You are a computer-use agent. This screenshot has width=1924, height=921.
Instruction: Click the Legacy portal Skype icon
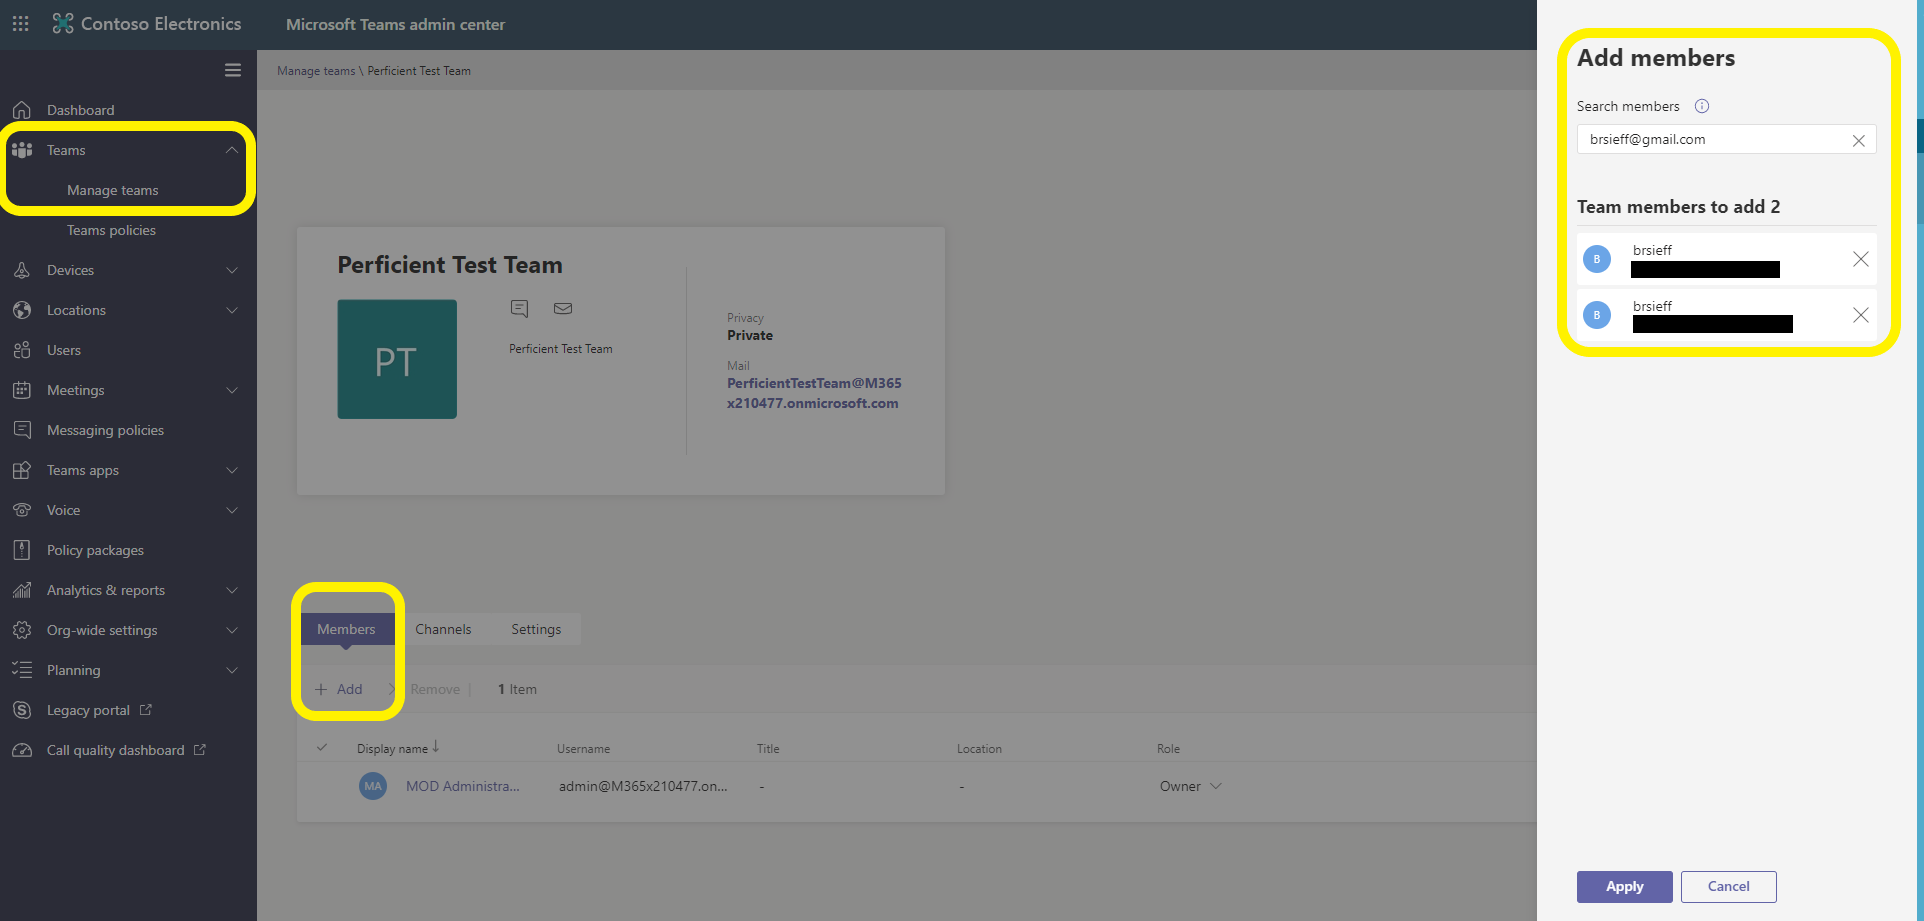(22, 710)
